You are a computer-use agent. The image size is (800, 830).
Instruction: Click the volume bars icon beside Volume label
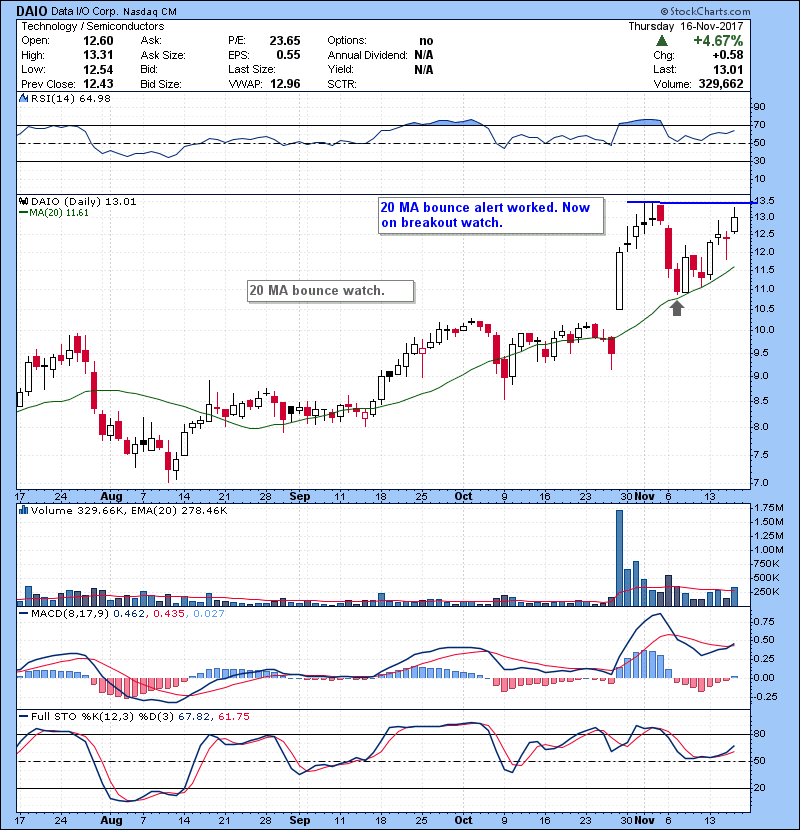pos(23,510)
